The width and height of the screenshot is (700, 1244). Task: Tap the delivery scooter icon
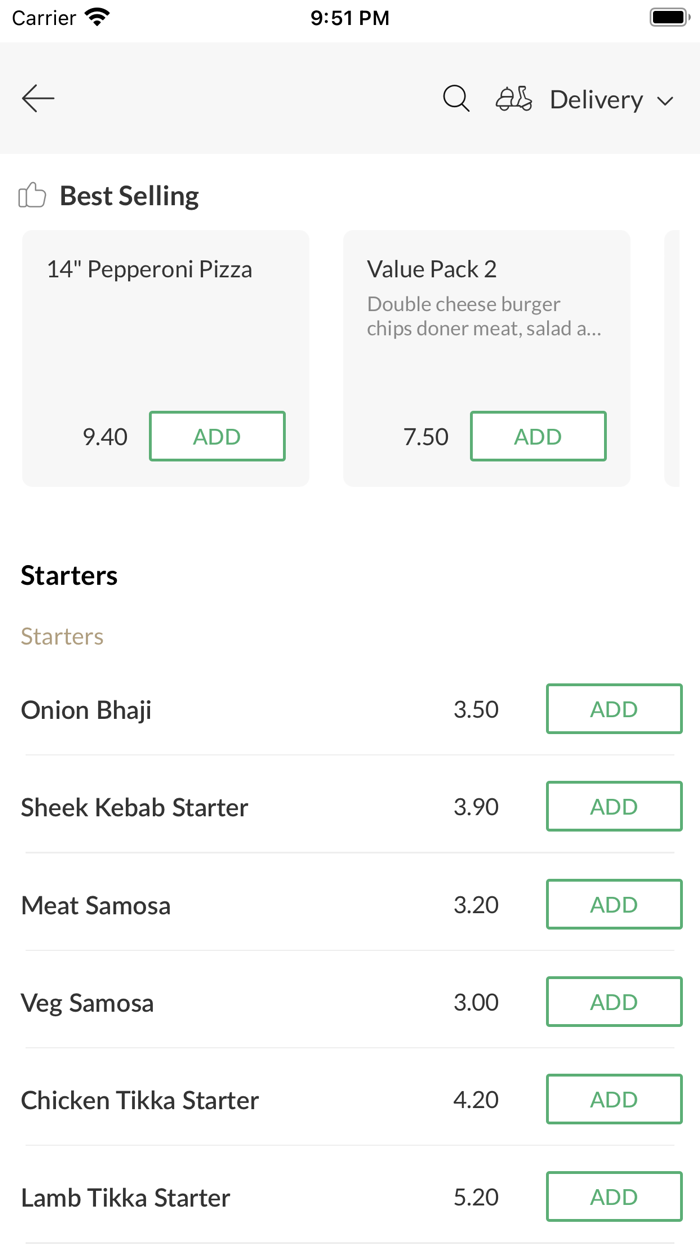pos(514,99)
